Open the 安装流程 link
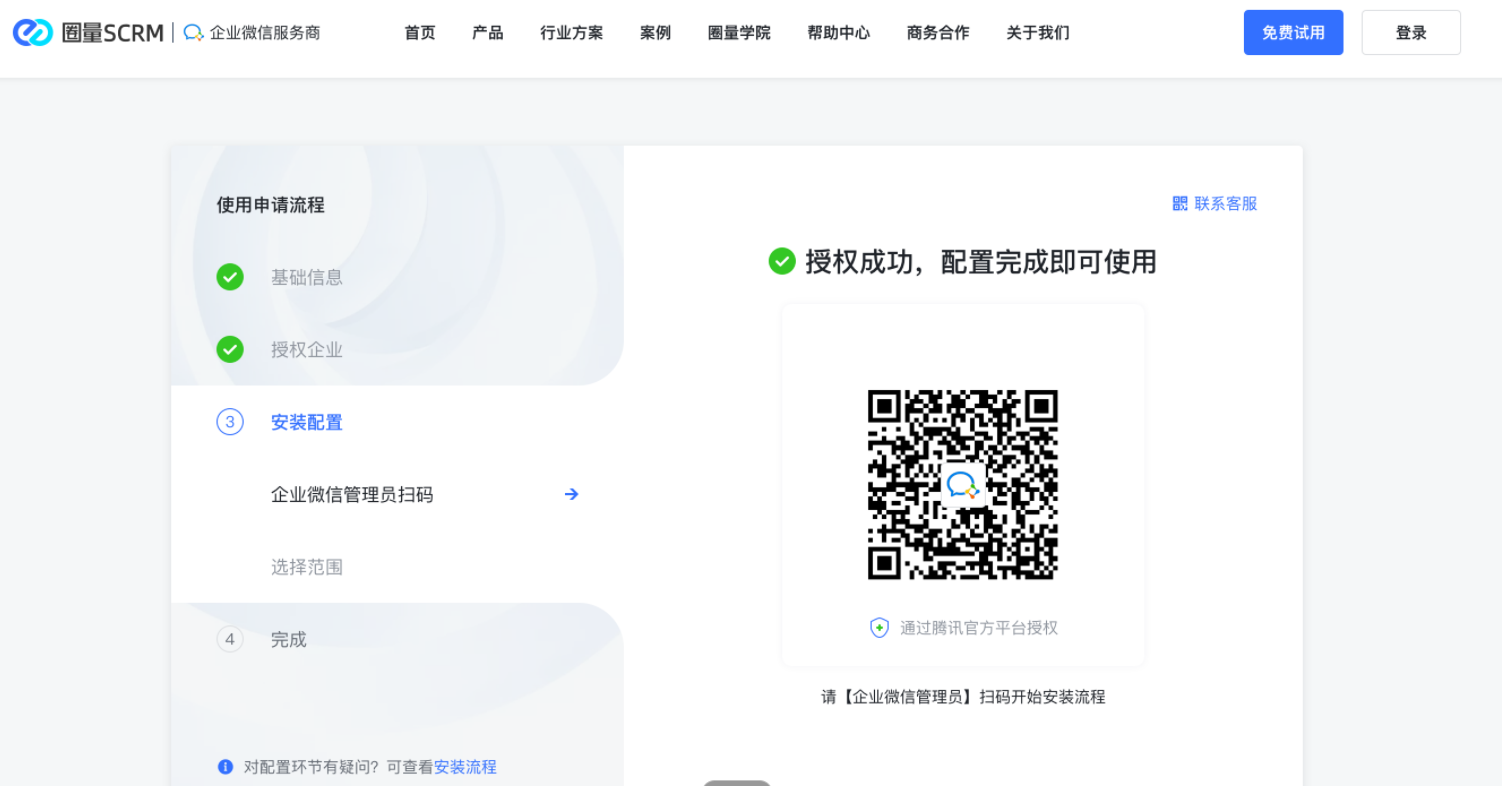 click(465, 767)
